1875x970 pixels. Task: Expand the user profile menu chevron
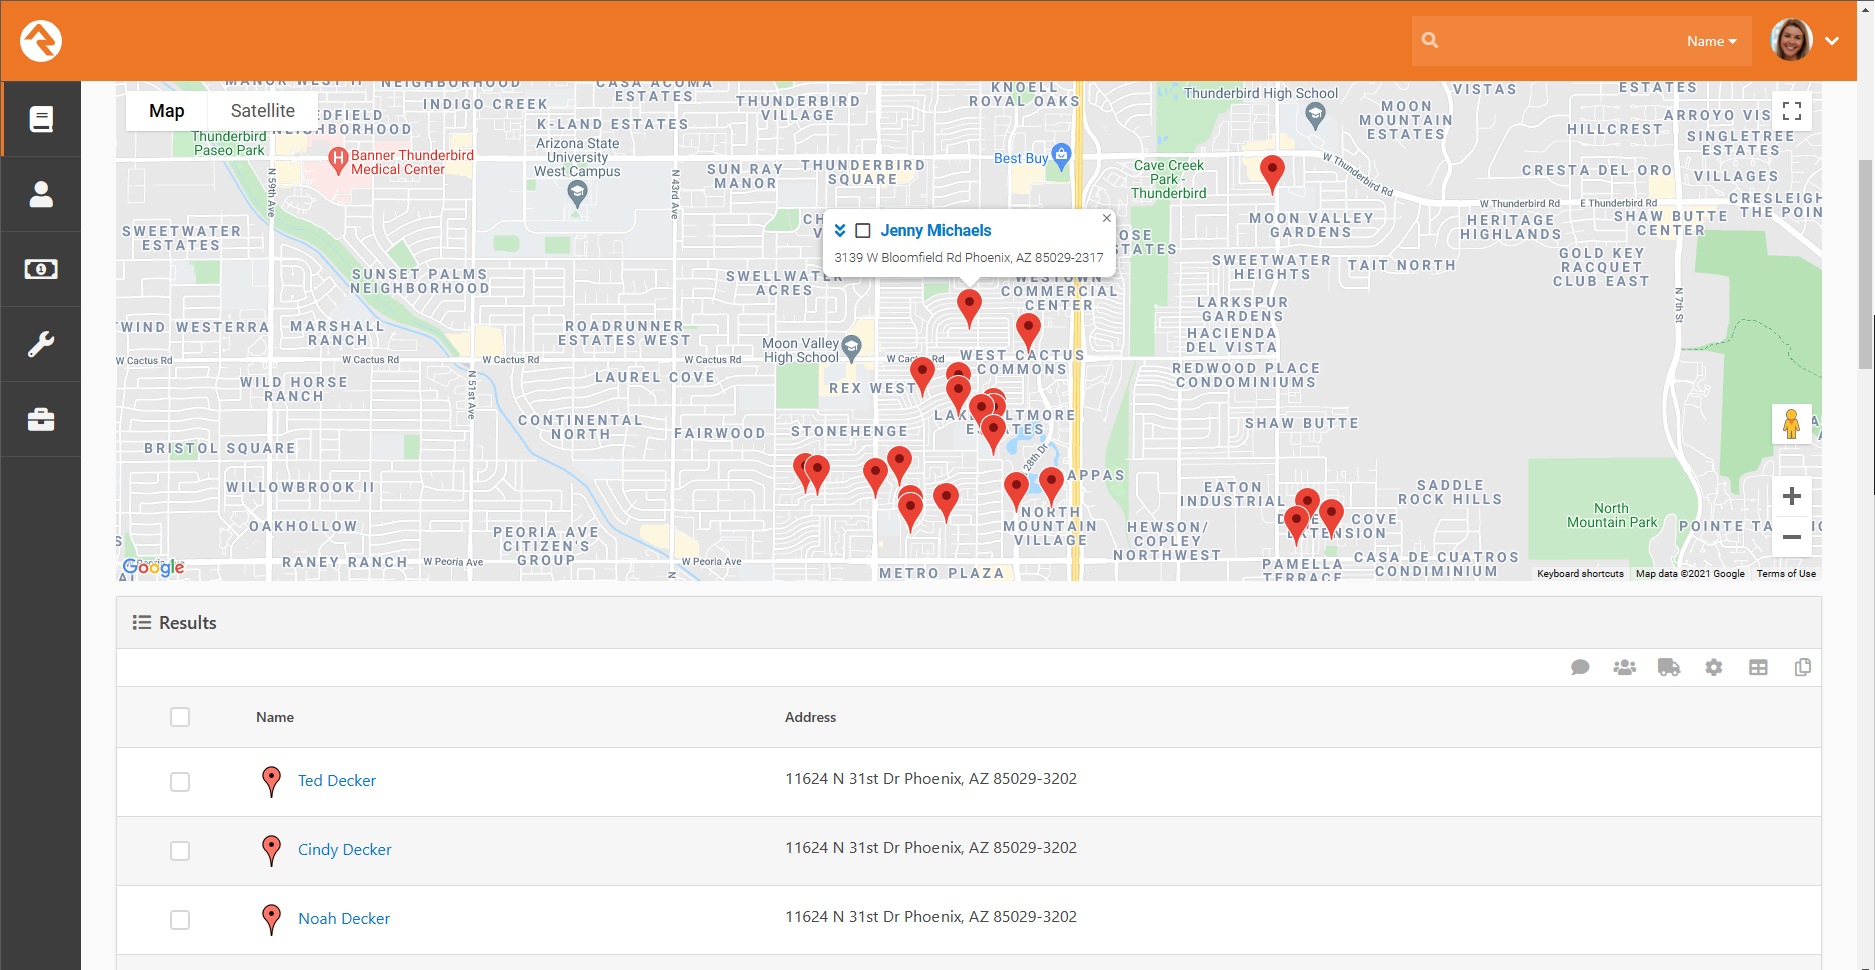pyautogui.click(x=1832, y=41)
